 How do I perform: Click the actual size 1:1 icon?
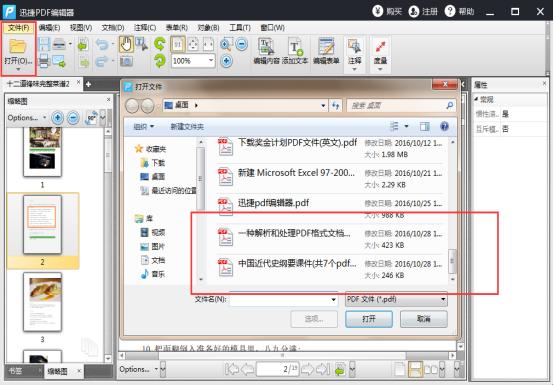click(178, 44)
